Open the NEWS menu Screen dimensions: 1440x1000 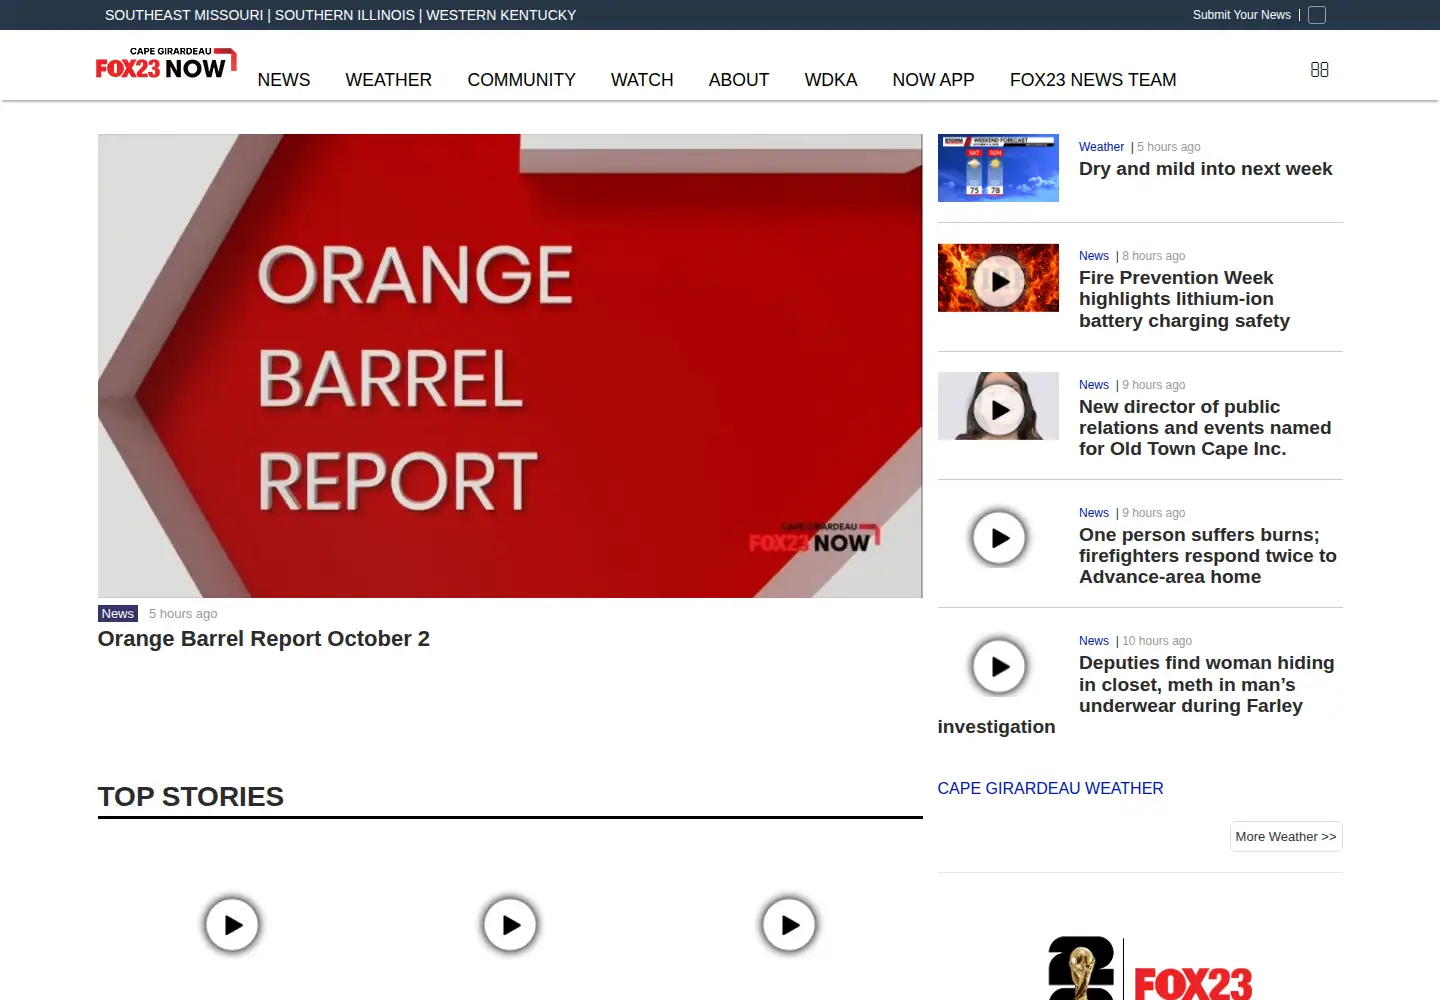[284, 80]
